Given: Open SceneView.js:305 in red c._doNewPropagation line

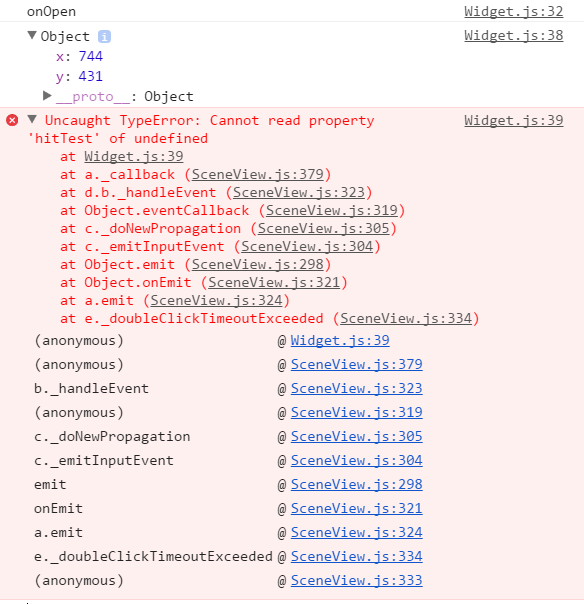Looking at the screenshot, I should point(324,228).
